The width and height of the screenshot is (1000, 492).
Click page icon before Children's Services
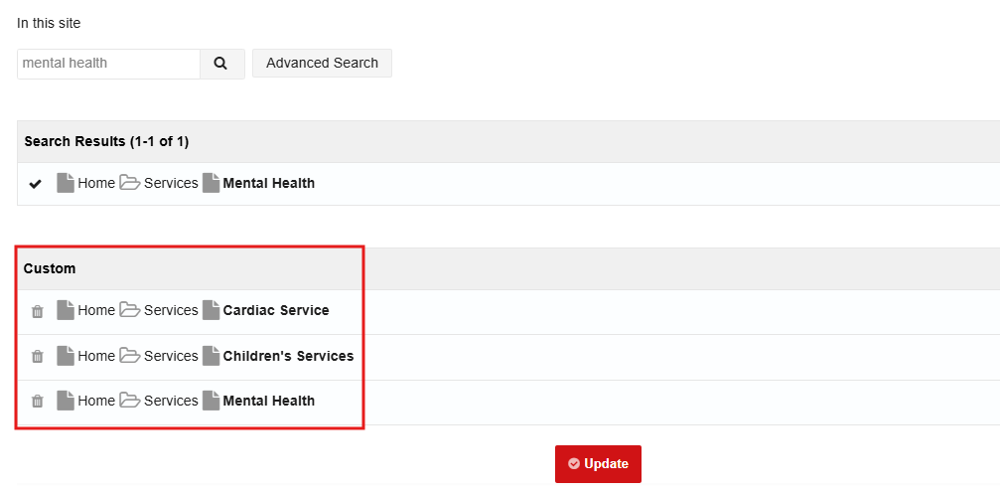(211, 356)
